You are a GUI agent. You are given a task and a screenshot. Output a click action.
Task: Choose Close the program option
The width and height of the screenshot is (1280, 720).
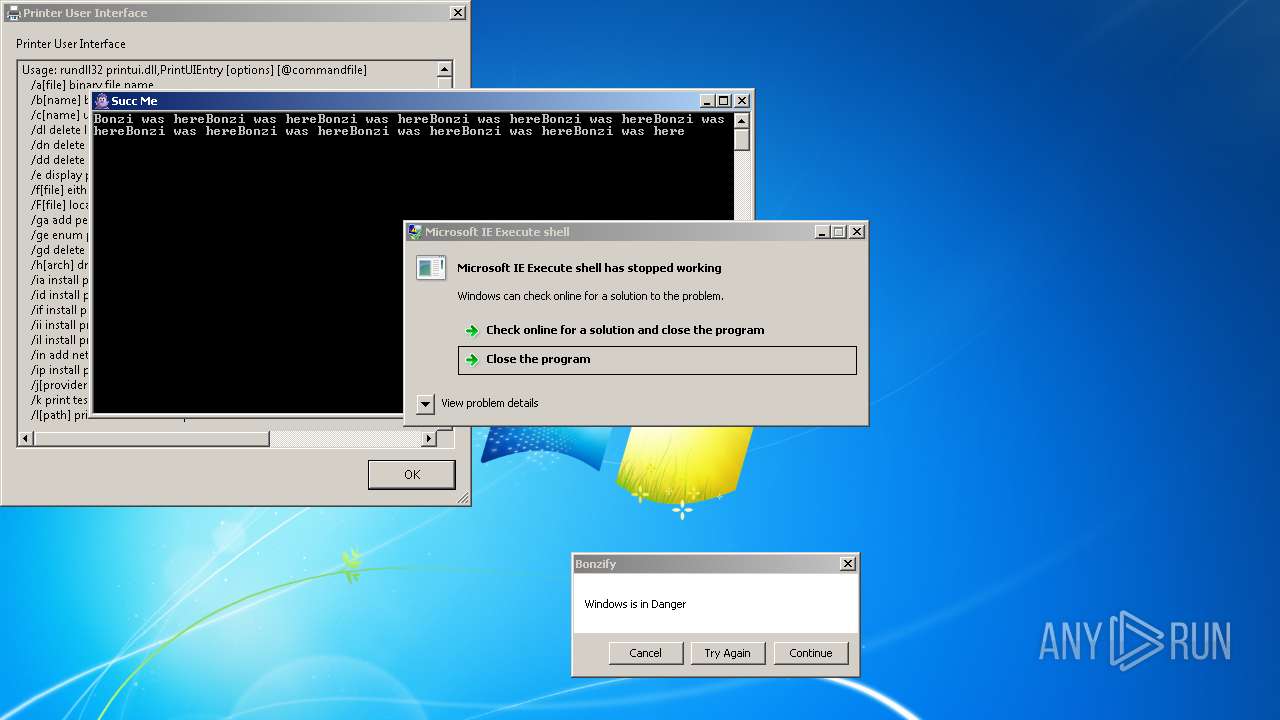(x=657, y=360)
